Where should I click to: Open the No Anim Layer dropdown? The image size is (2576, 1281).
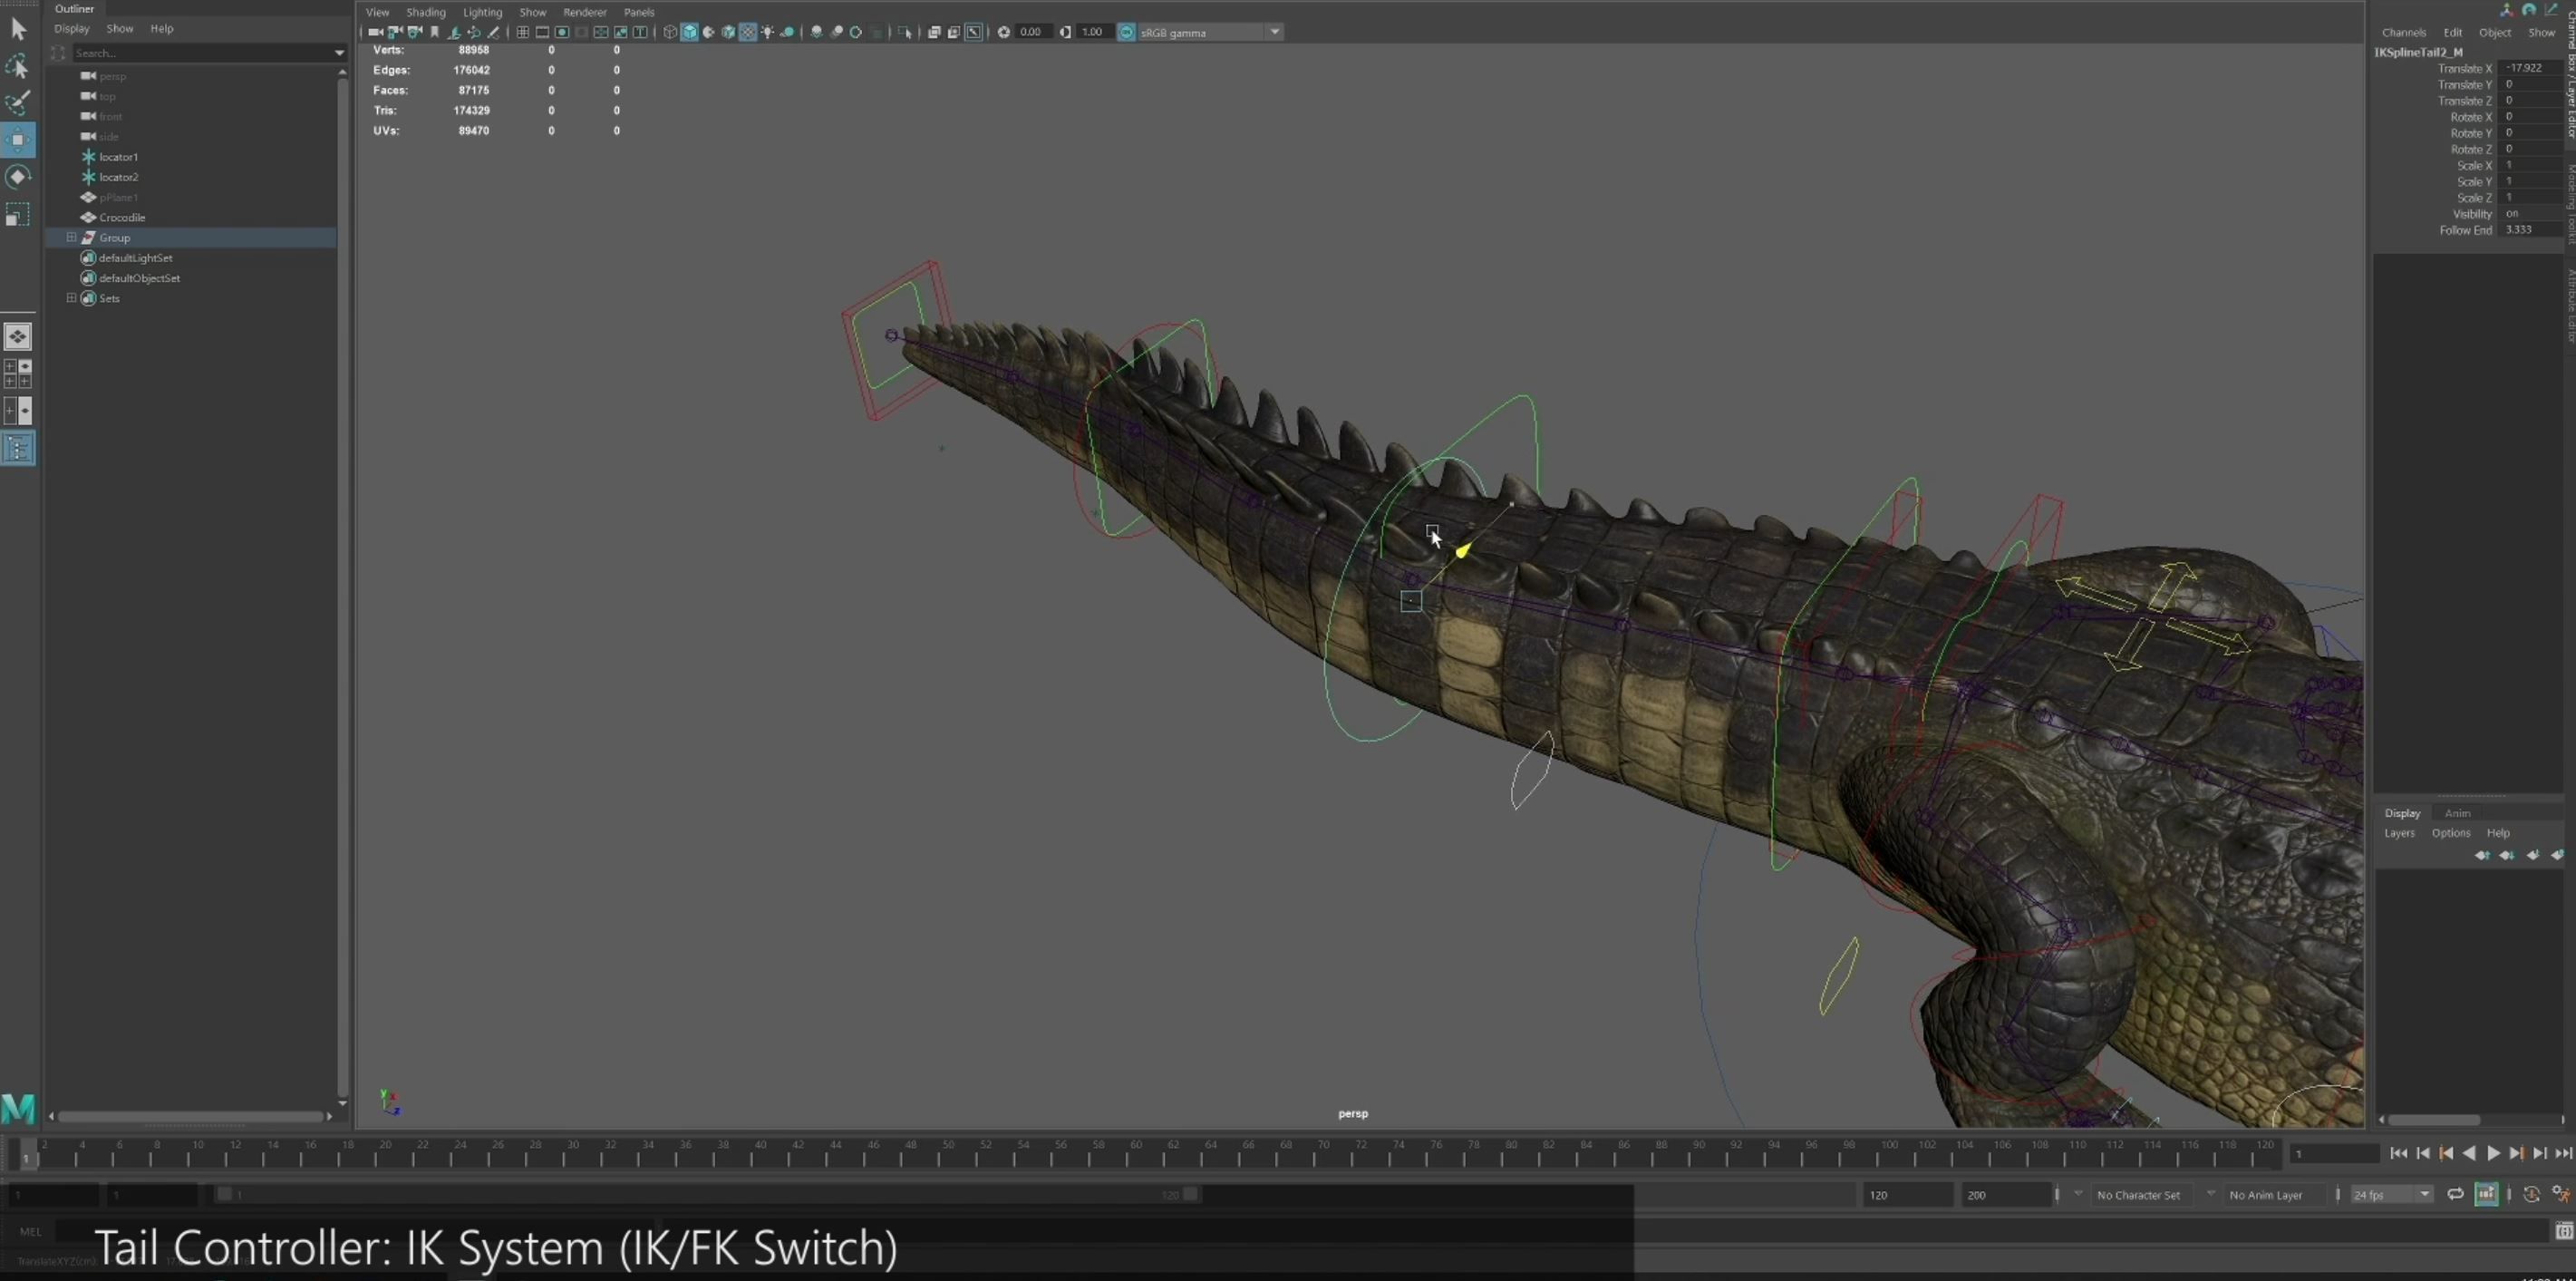click(2211, 1194)
